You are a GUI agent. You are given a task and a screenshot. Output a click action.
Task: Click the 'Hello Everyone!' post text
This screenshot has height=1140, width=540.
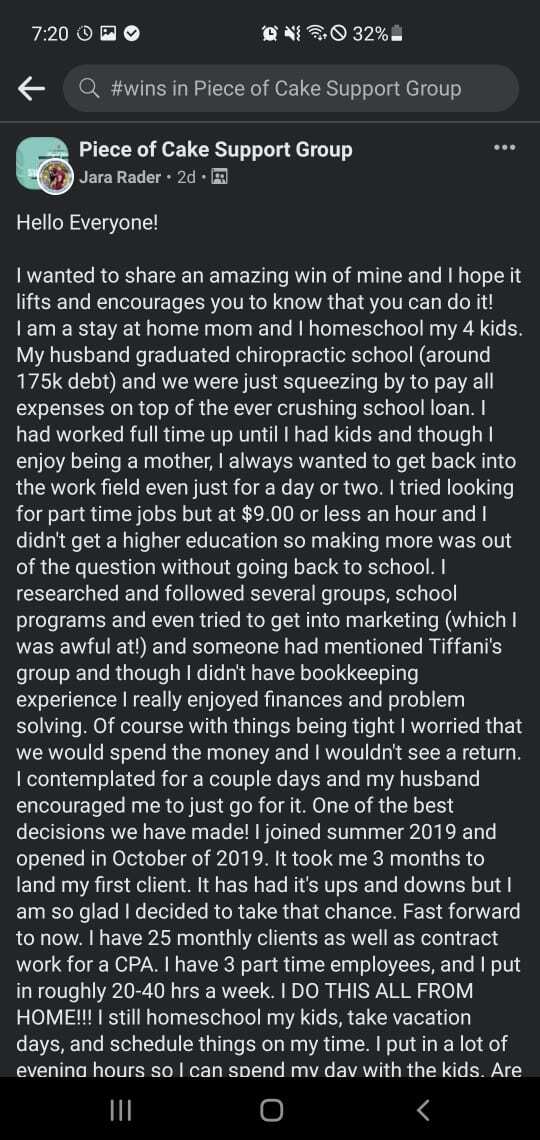[87, 223]
